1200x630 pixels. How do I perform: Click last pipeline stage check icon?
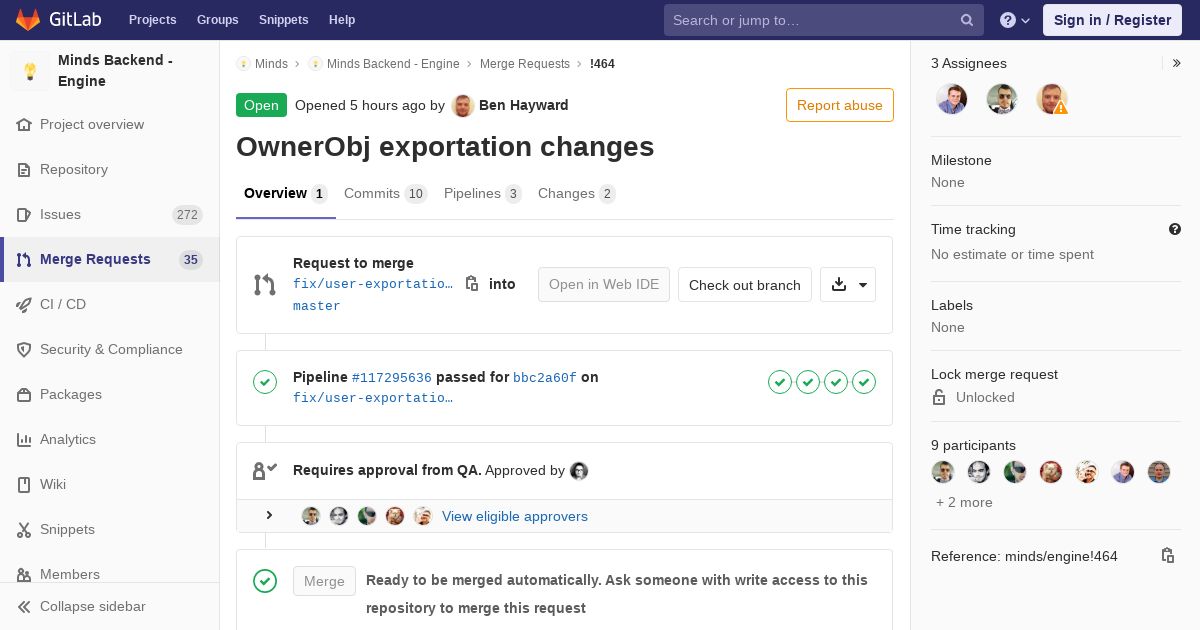coord(864,382)
